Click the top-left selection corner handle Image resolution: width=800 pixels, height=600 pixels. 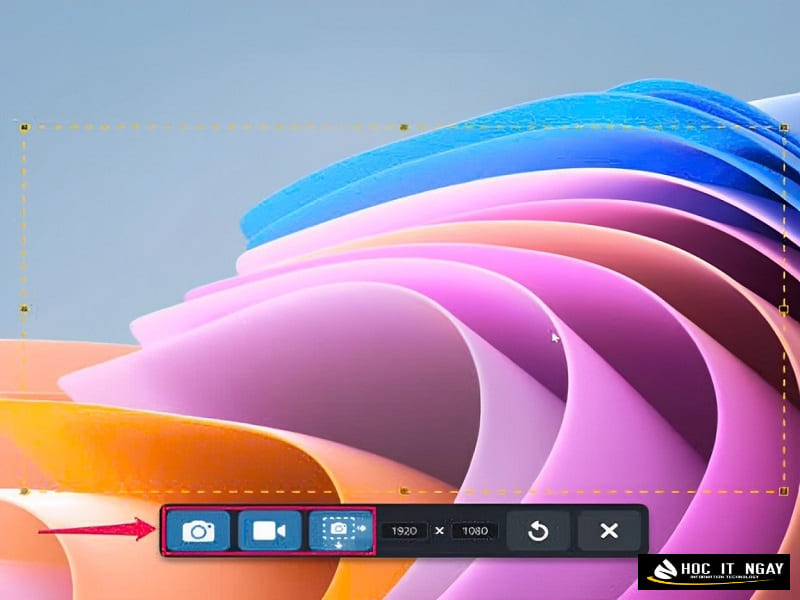(24, 127)
